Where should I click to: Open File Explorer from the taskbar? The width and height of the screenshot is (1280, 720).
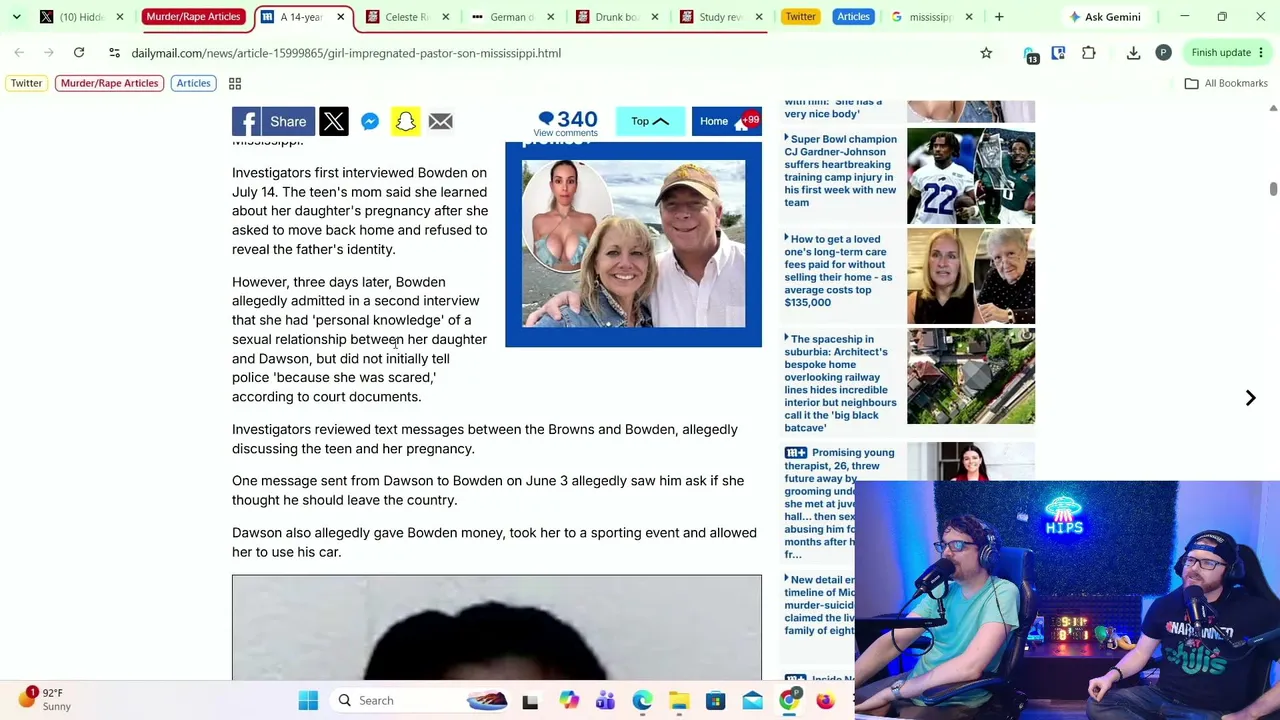(x=679, y=700)
